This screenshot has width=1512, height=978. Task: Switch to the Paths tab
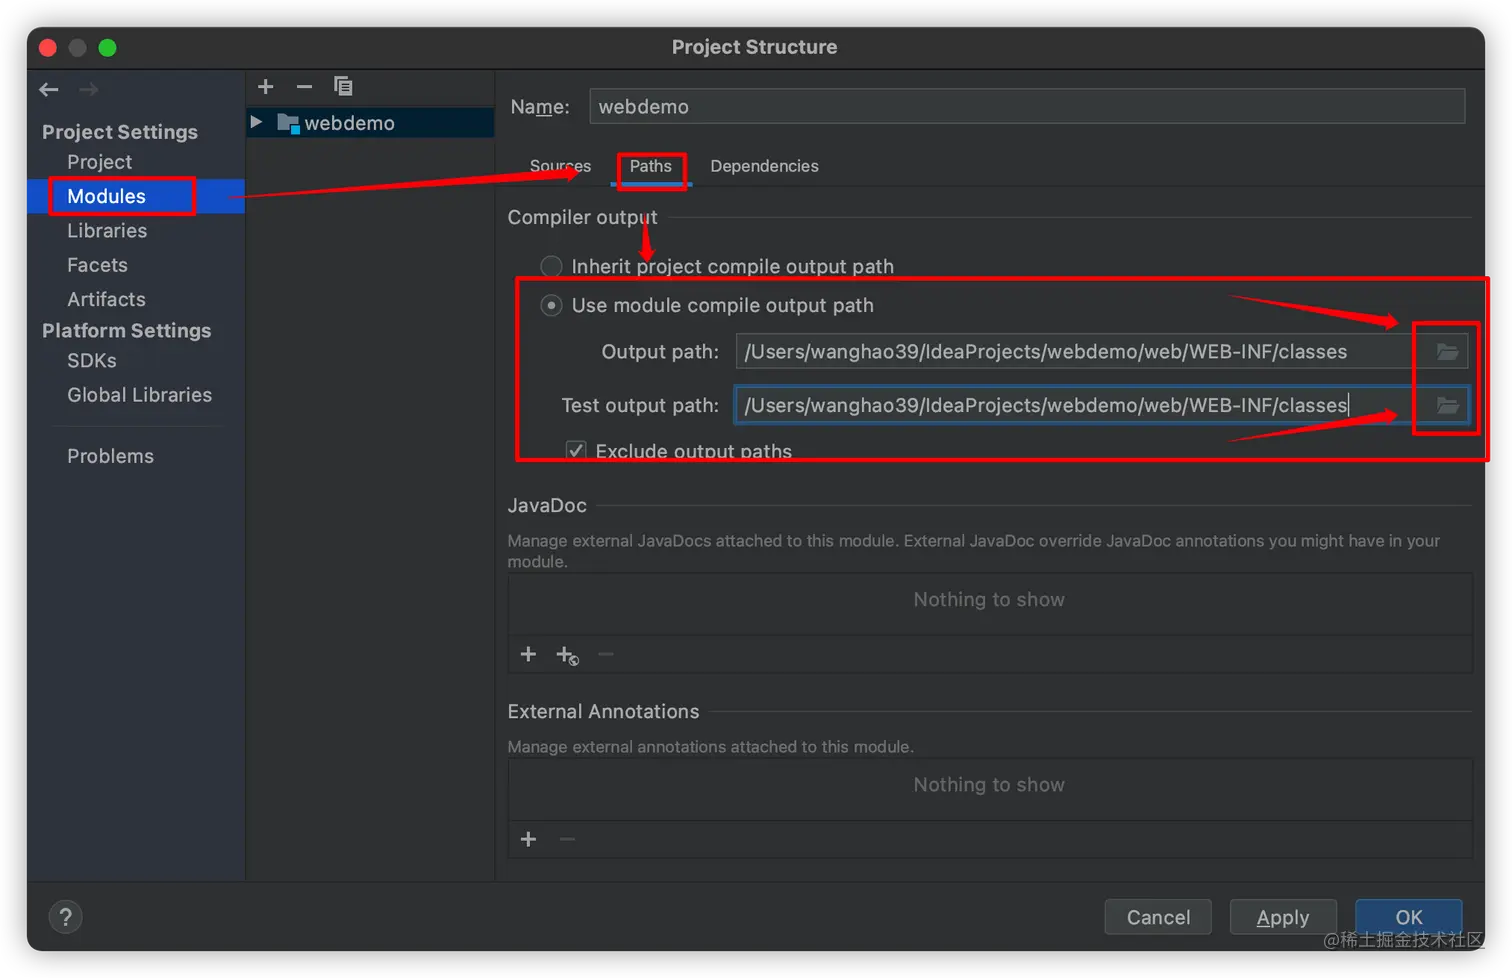point(651,166)
